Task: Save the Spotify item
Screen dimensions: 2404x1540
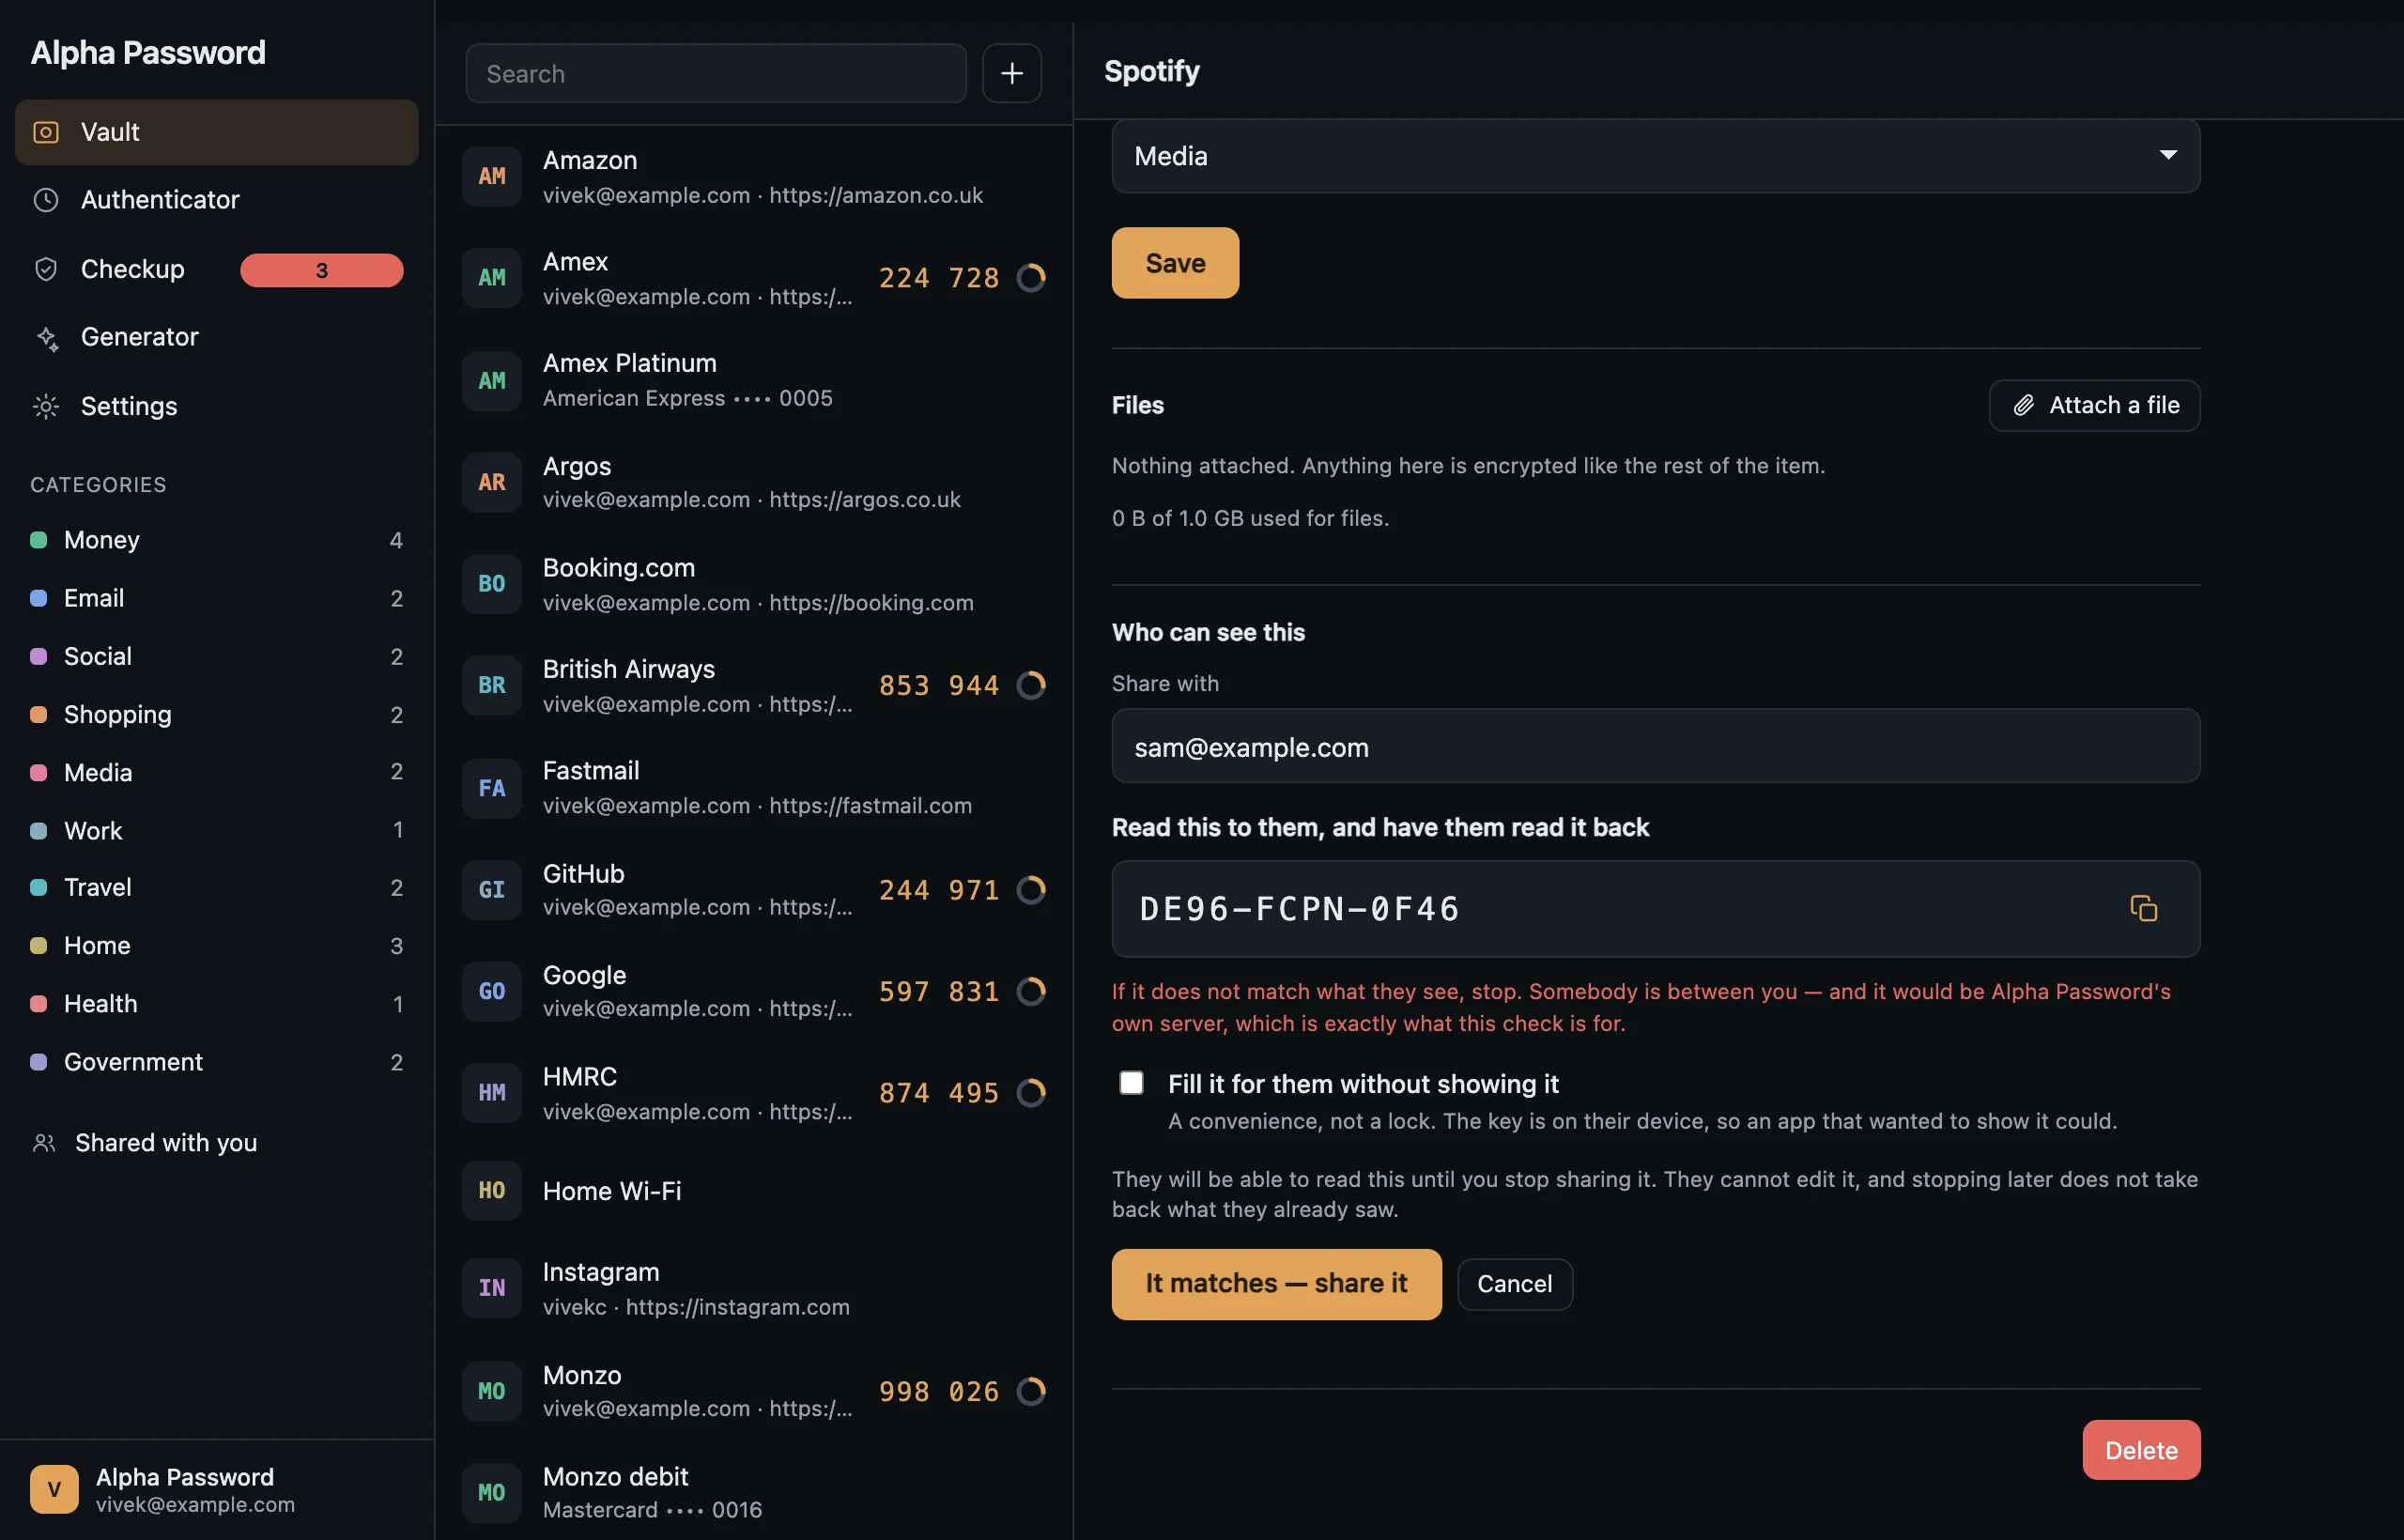Action: click(1175, 263)
